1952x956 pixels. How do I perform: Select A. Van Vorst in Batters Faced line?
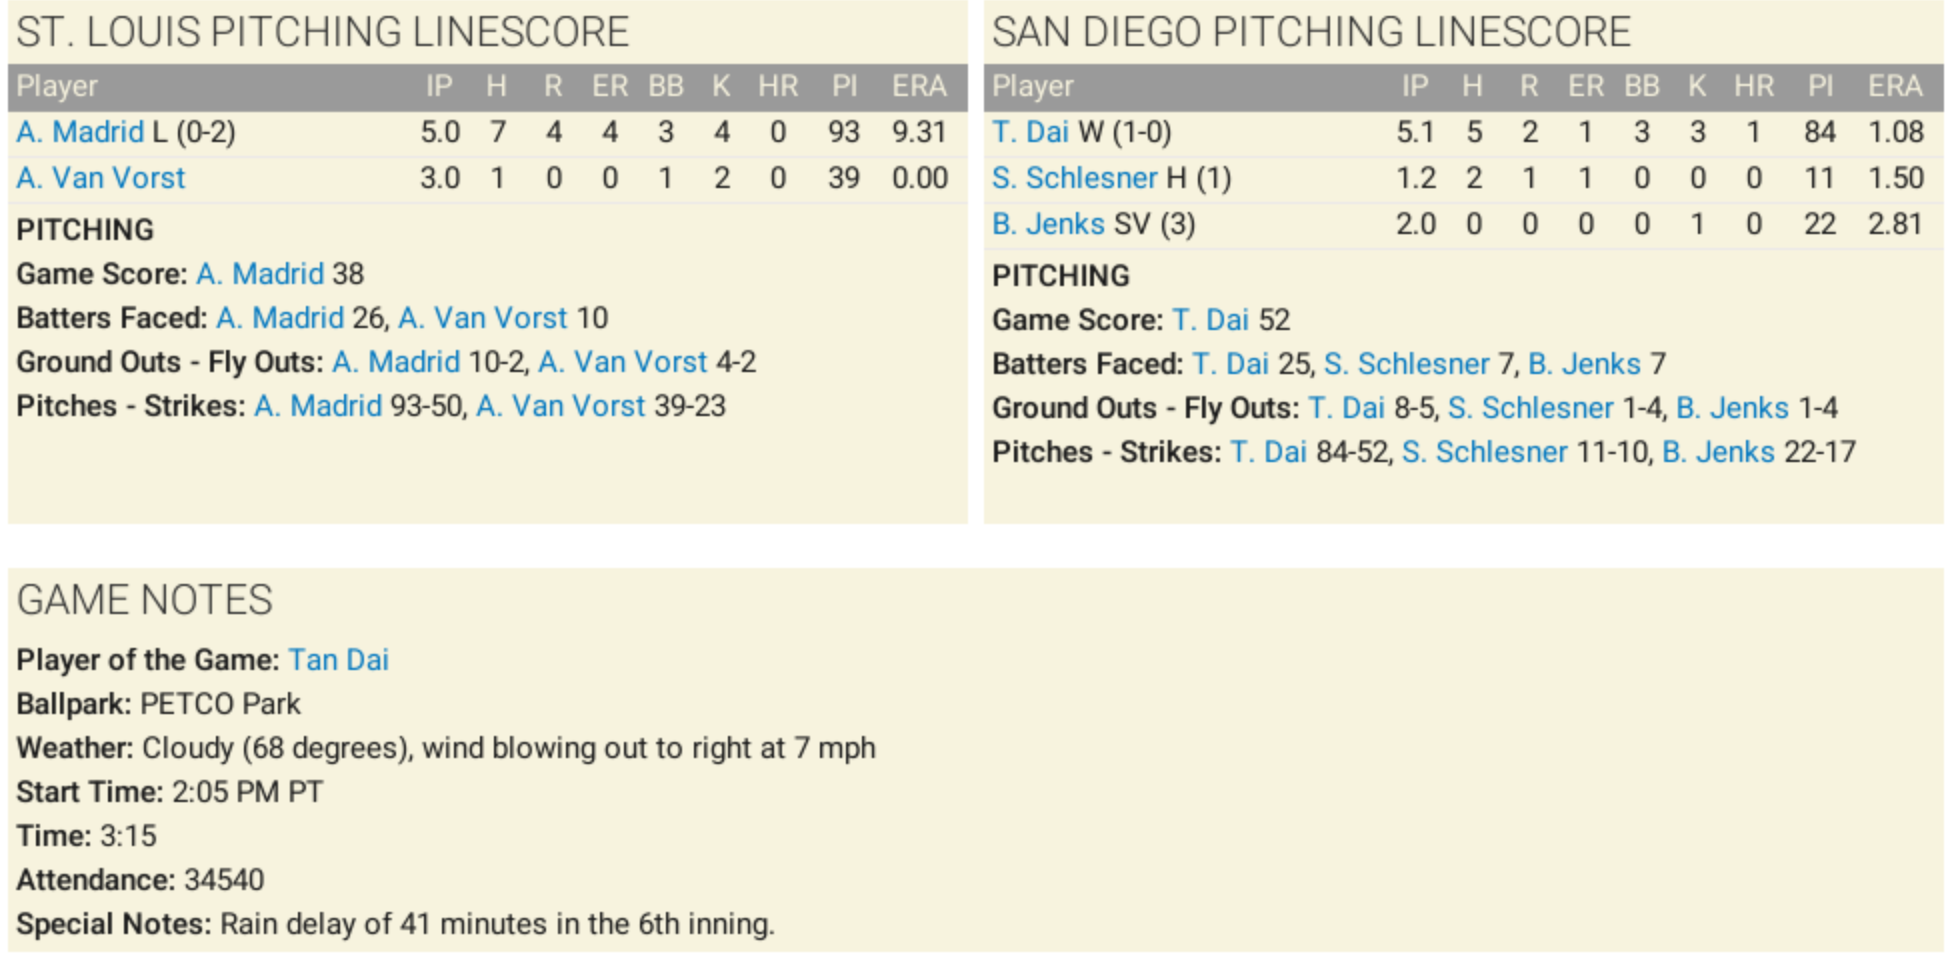coord(482,318)
